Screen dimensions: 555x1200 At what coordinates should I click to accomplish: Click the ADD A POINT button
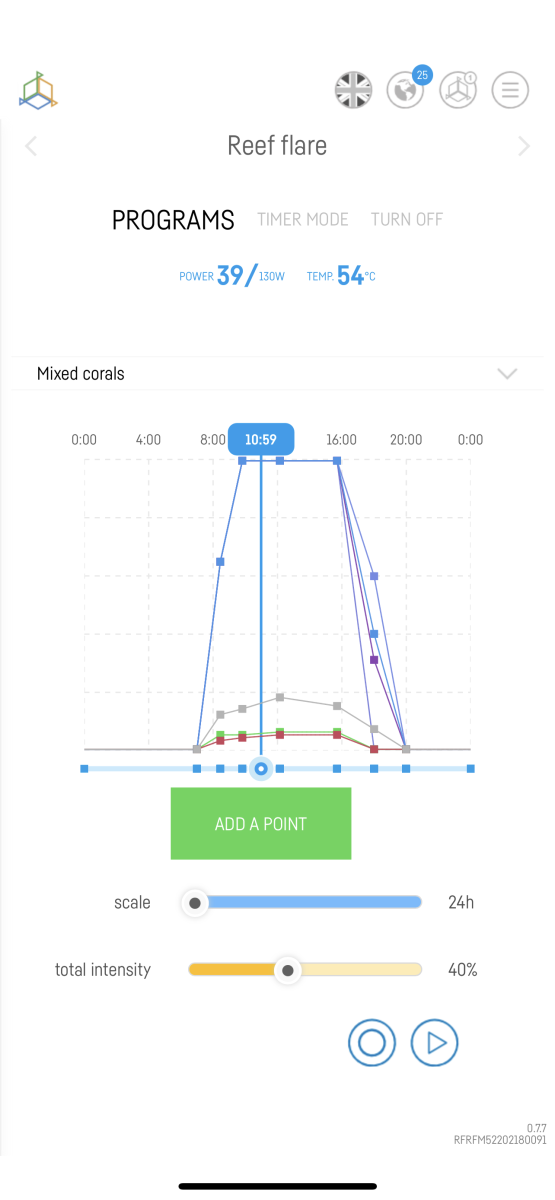coord(261,824)
